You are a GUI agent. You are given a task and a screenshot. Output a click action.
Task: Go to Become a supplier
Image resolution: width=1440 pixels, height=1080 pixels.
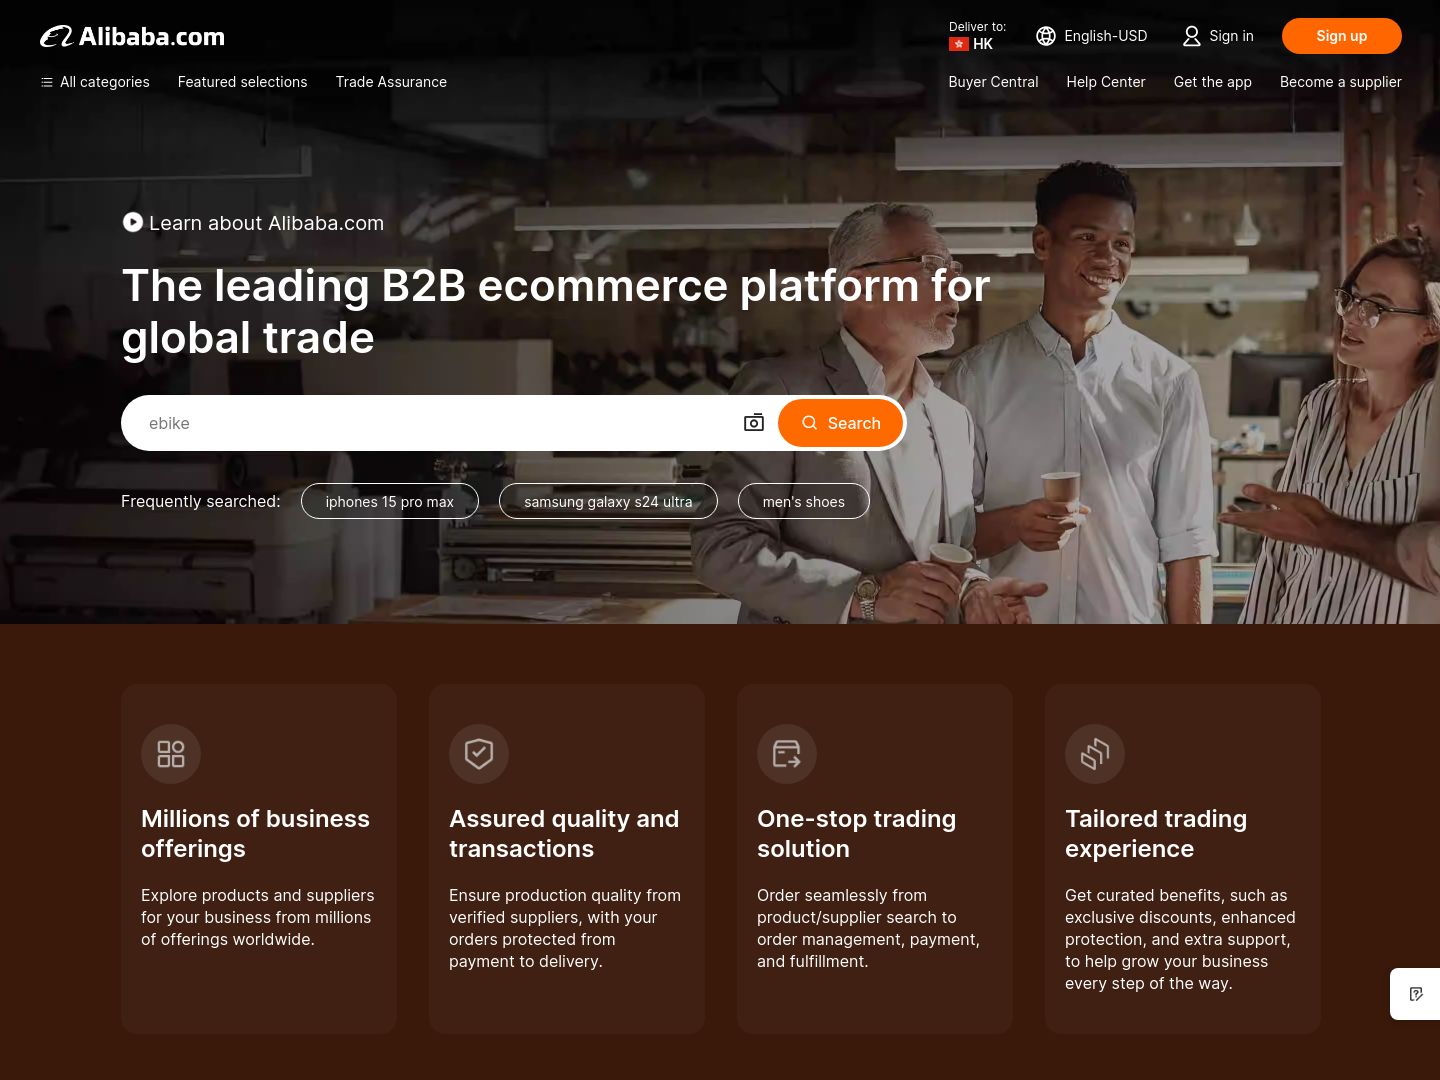point(1340,82)
